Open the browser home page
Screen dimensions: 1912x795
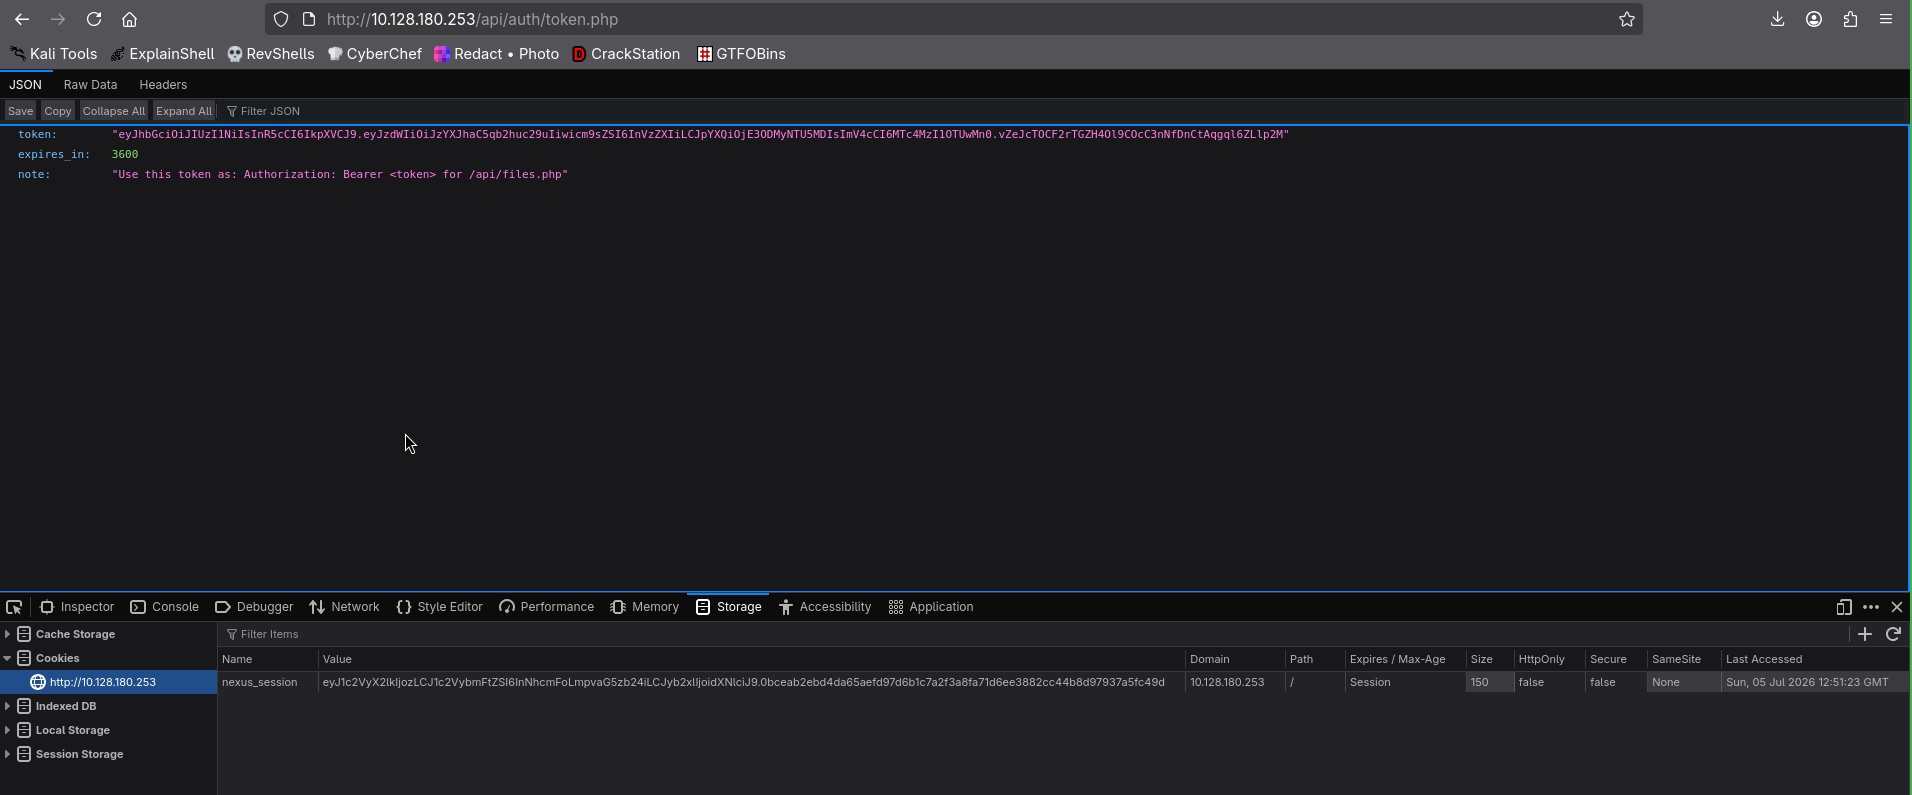[x=129, y=19]
